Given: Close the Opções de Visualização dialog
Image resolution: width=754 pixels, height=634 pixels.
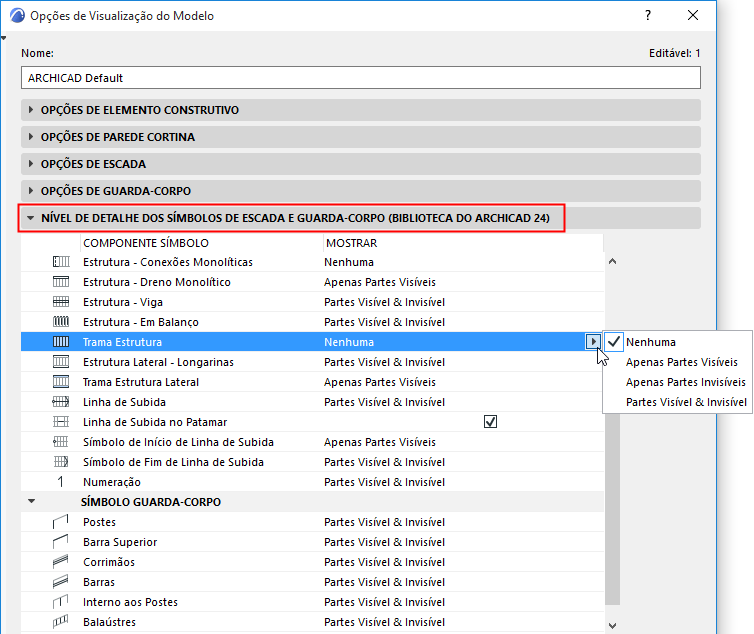Looking at the screenshot, I should pos(693,15).
